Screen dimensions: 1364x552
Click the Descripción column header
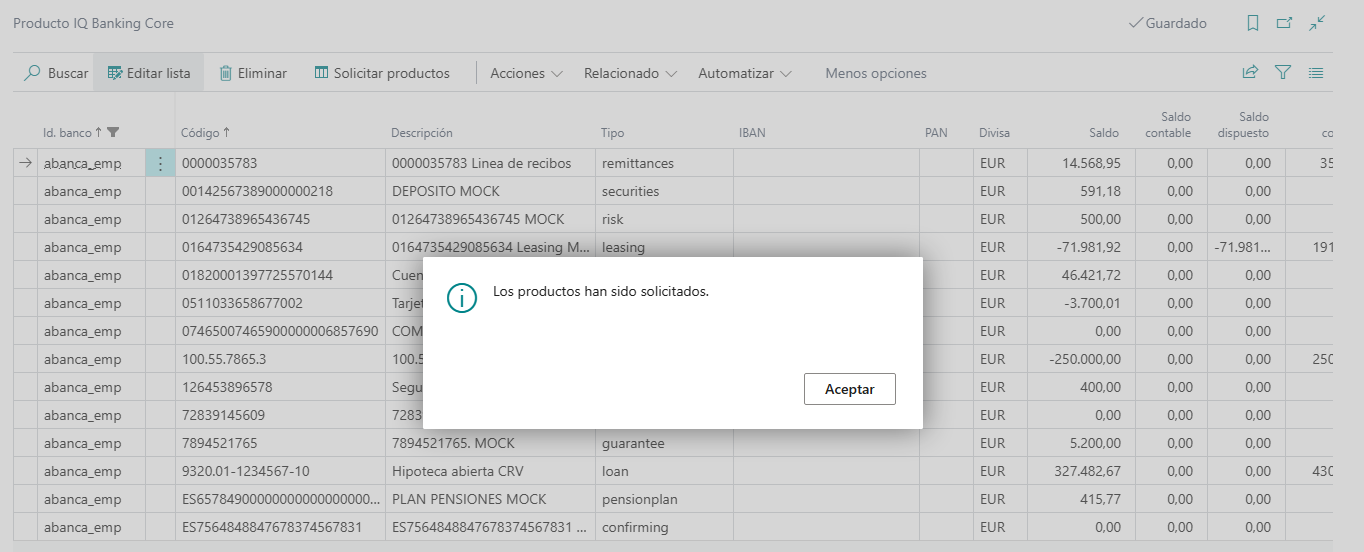coord(421,132)
